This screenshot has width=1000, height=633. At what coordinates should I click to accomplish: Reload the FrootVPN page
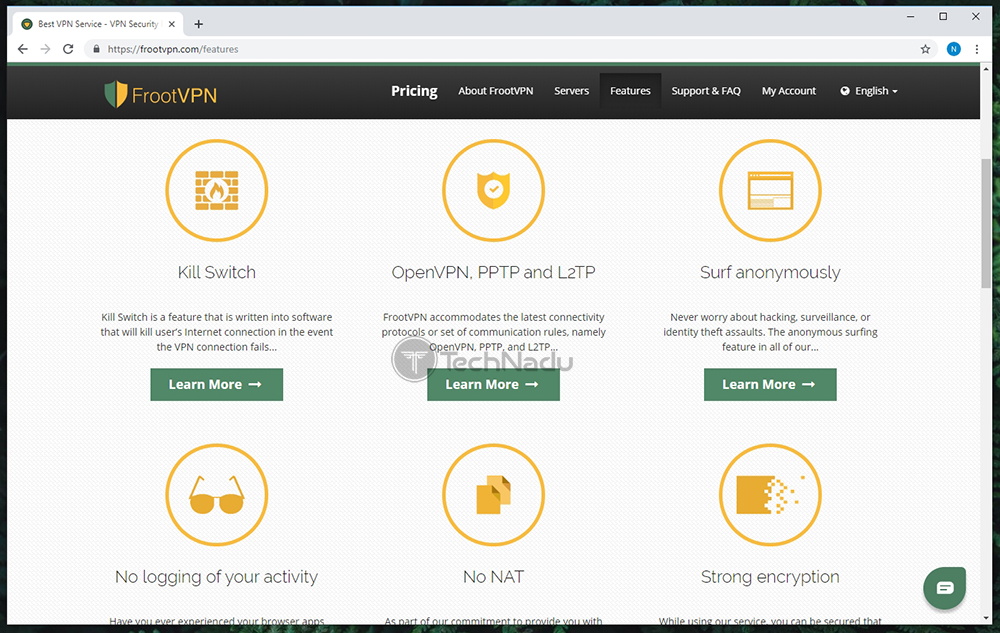tap(68, 49)
